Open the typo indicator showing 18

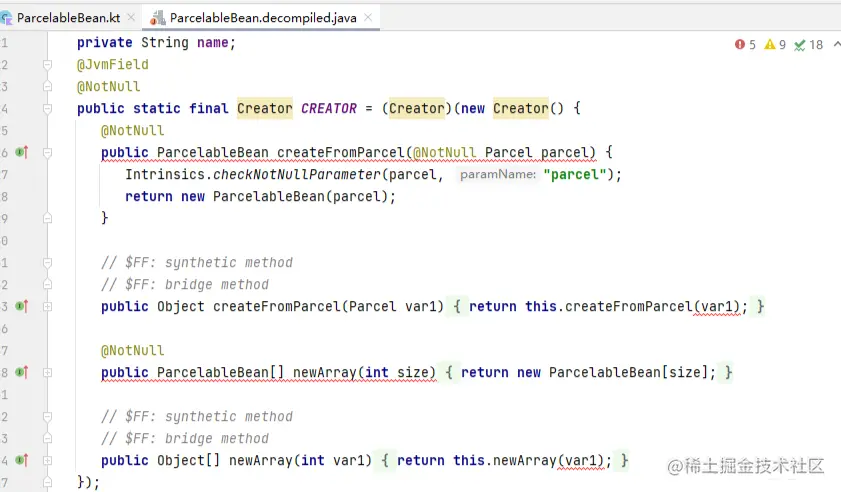pyautogui.click(x=808, y=45)
